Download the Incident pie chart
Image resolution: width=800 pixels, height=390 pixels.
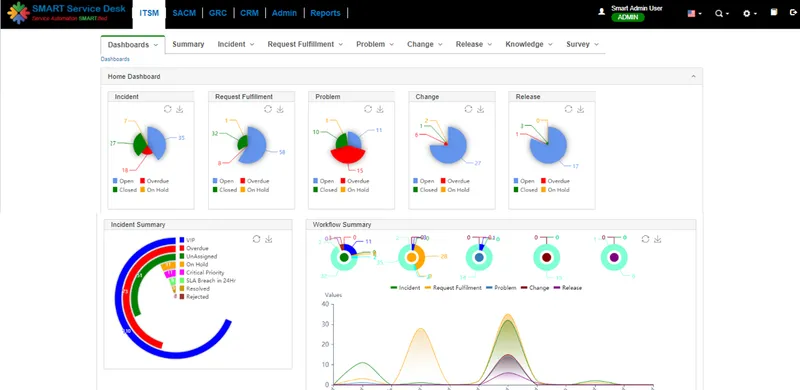[180, 109]
